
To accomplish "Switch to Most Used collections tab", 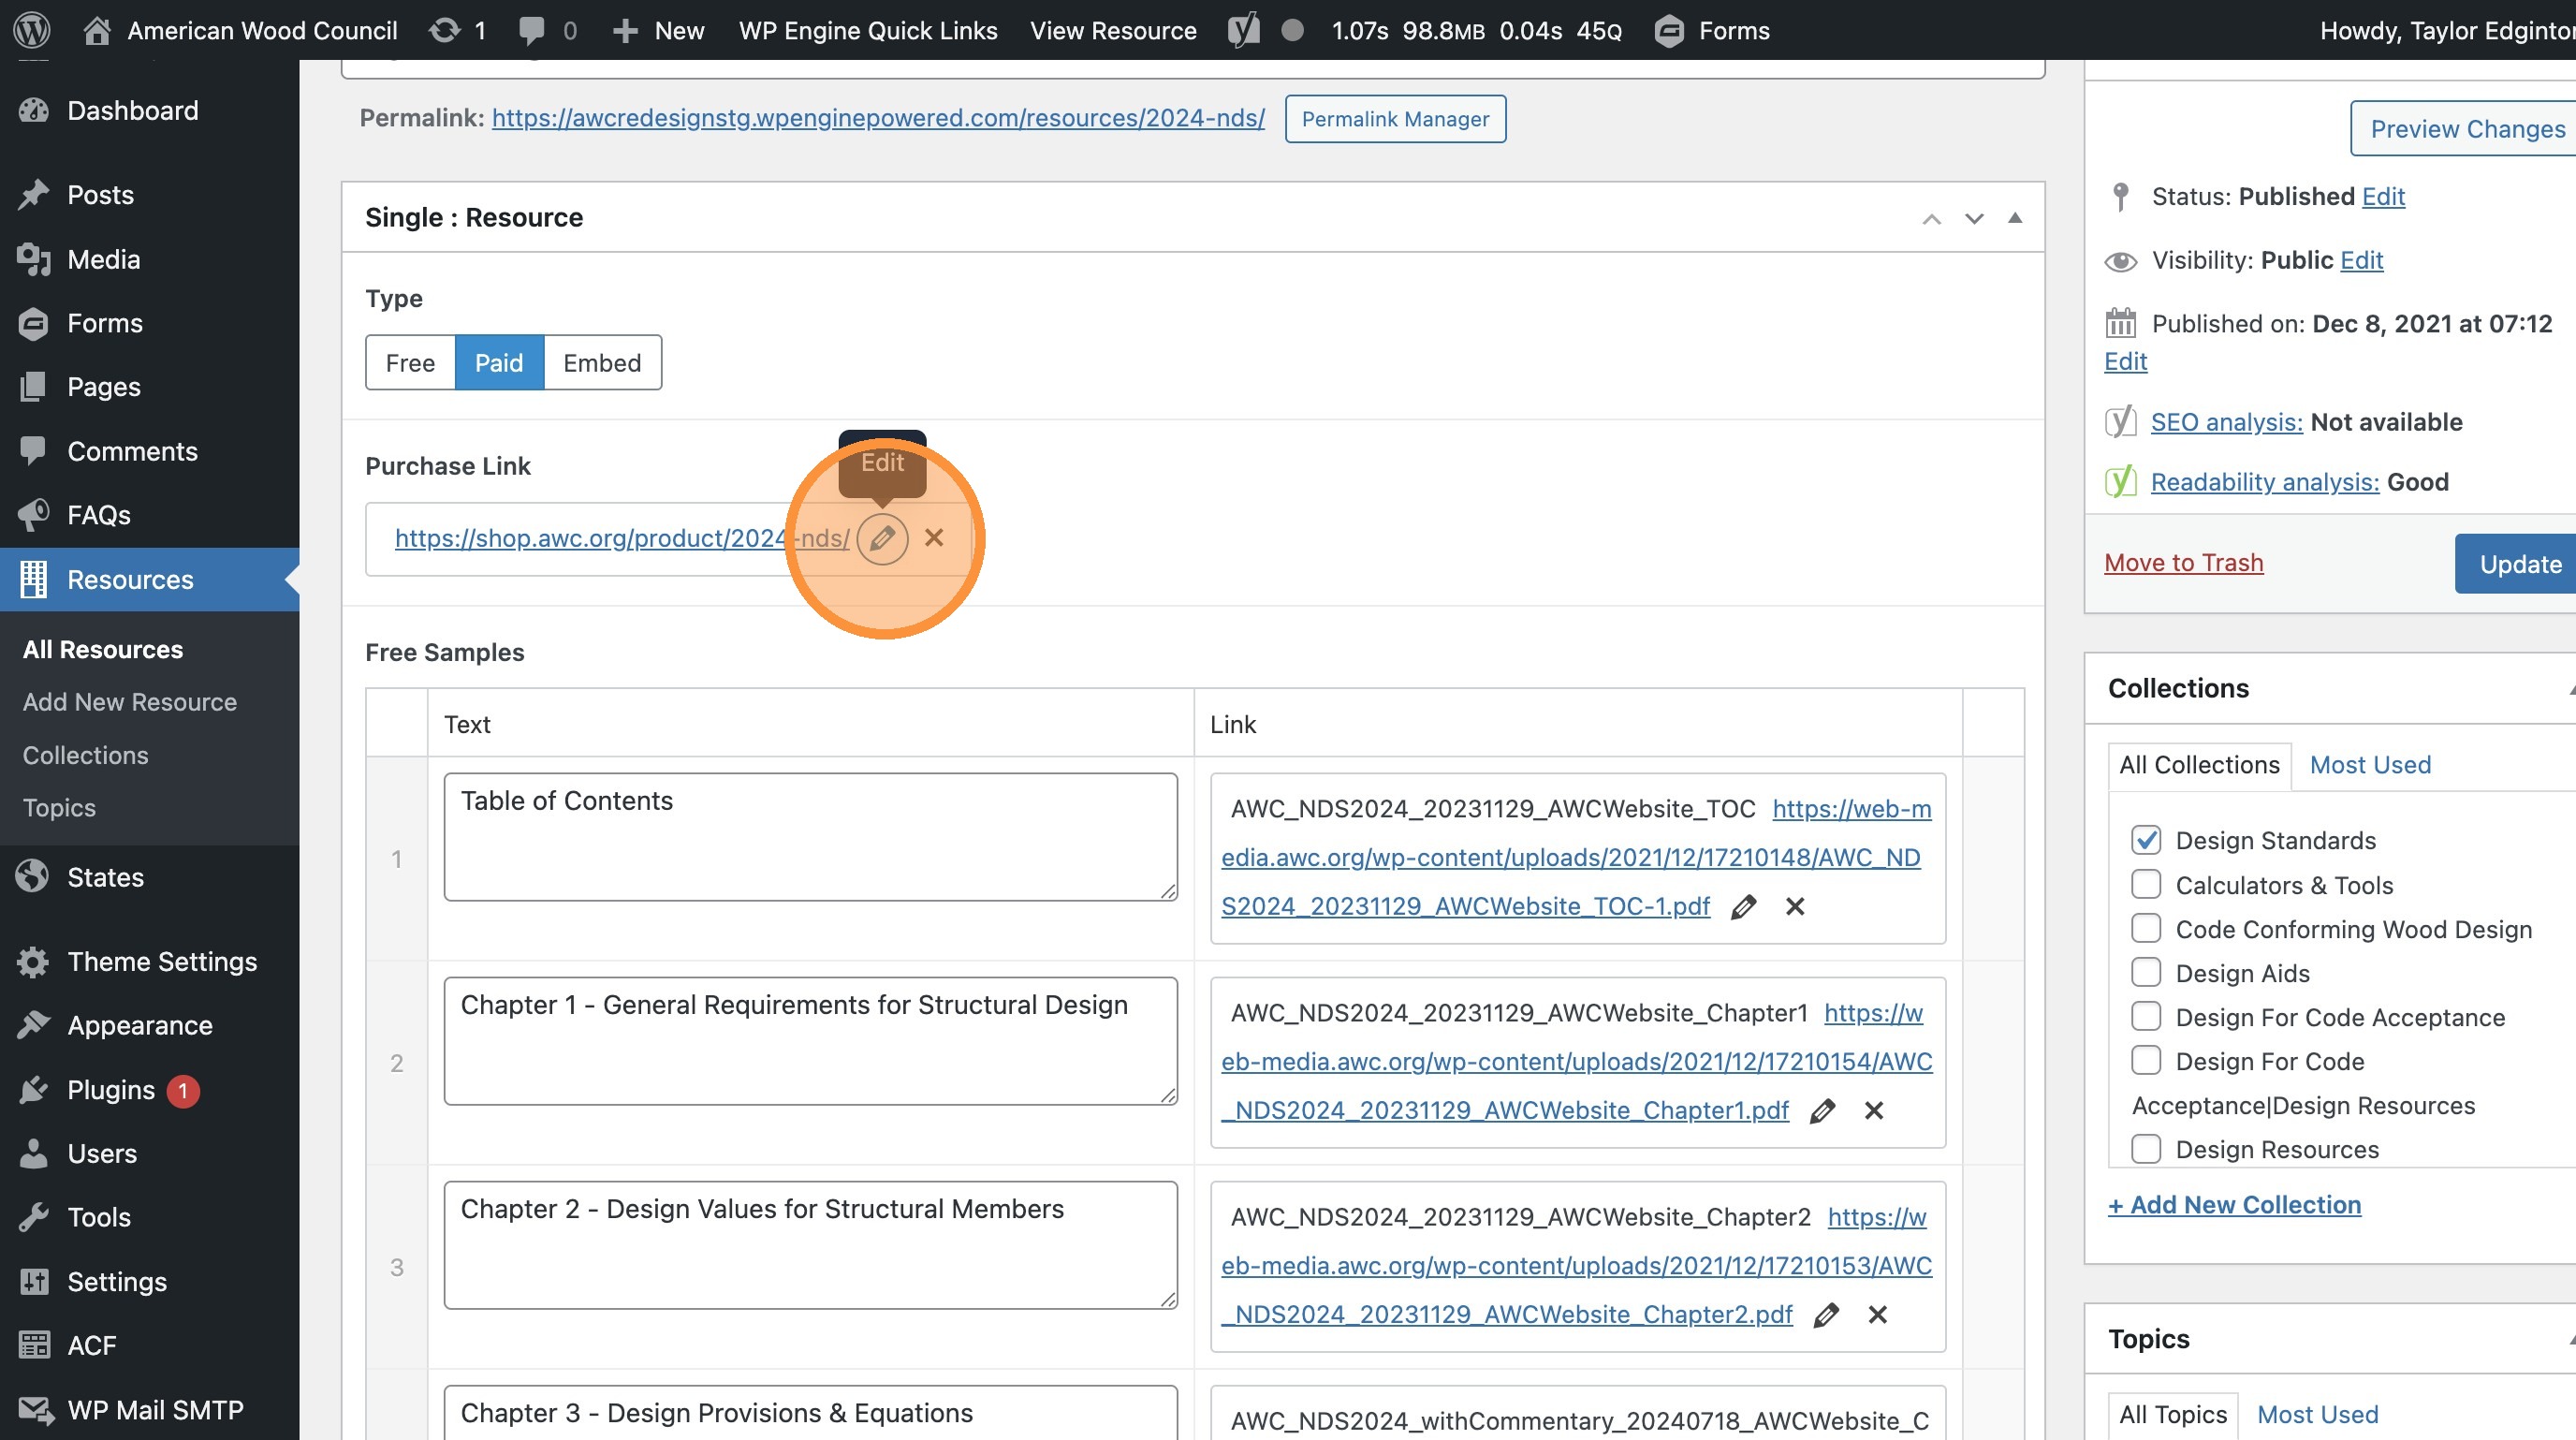I will click(x=2369, y=765).
